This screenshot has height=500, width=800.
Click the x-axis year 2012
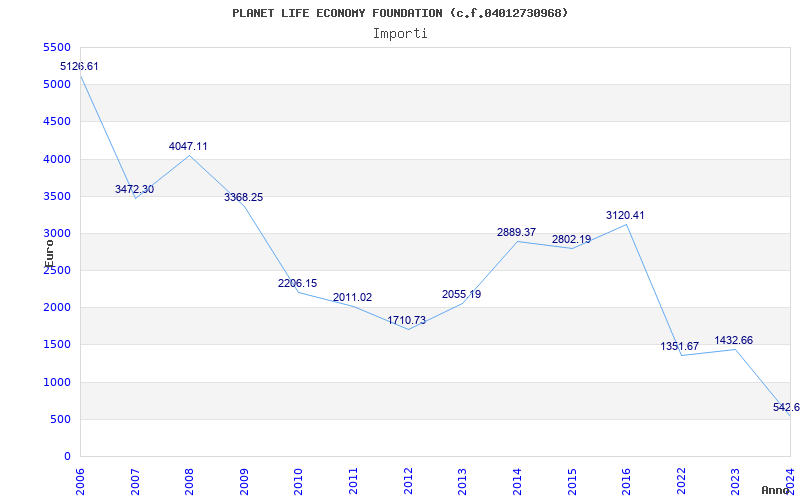point(408,482)
